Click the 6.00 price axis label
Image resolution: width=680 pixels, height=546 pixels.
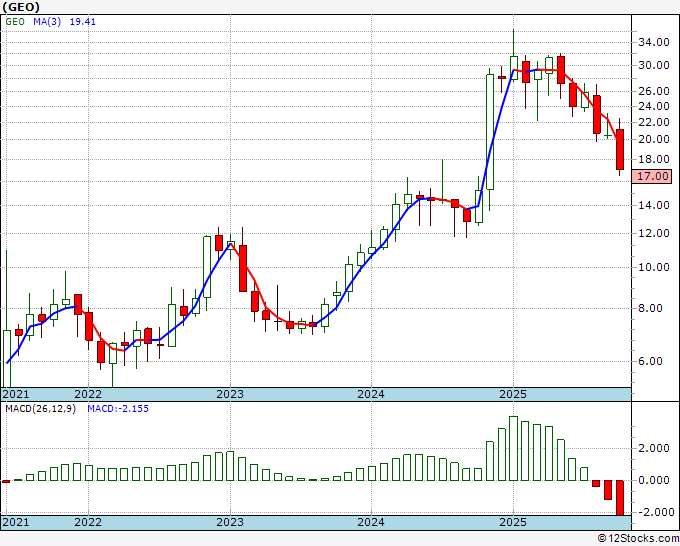[650, 362]
